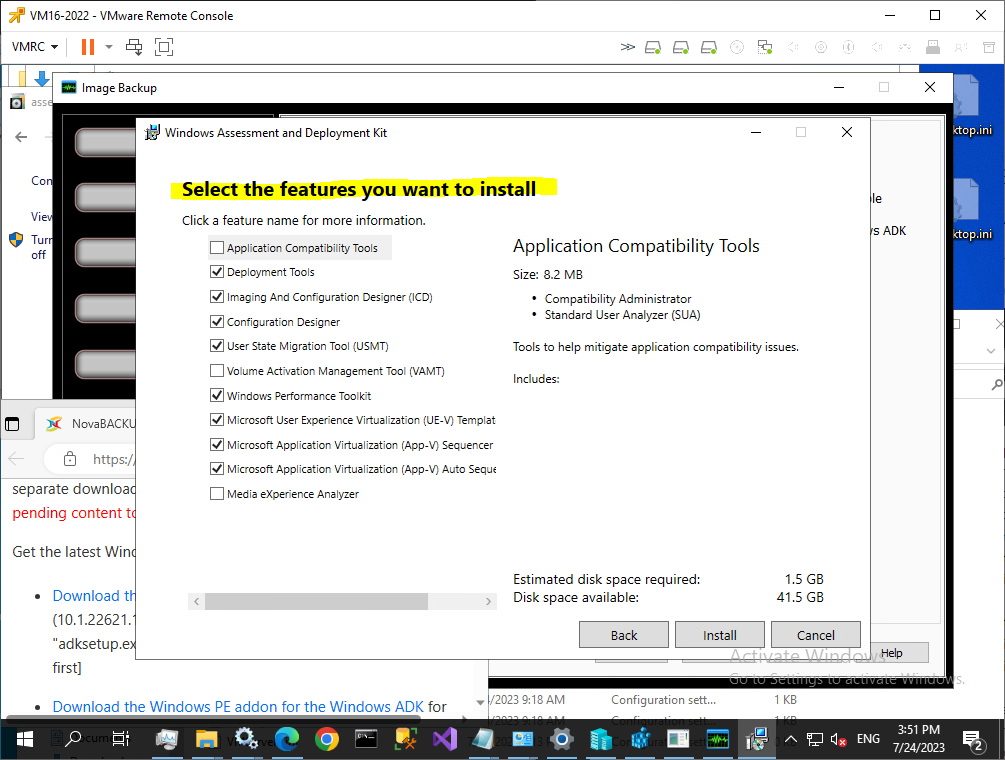Click the network tray icon

point(815,739)
